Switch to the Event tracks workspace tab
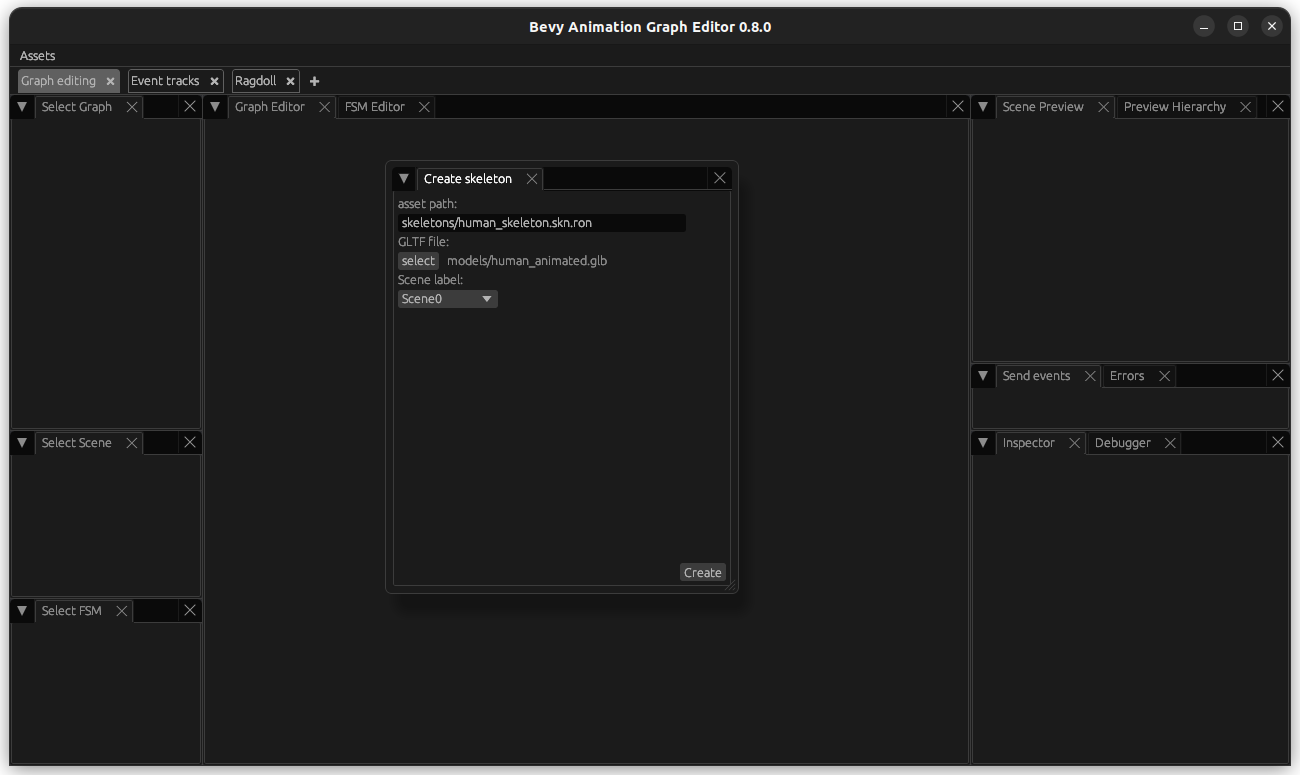The width and height of the screenshot is (1300, 775). (x=167, y=81)
